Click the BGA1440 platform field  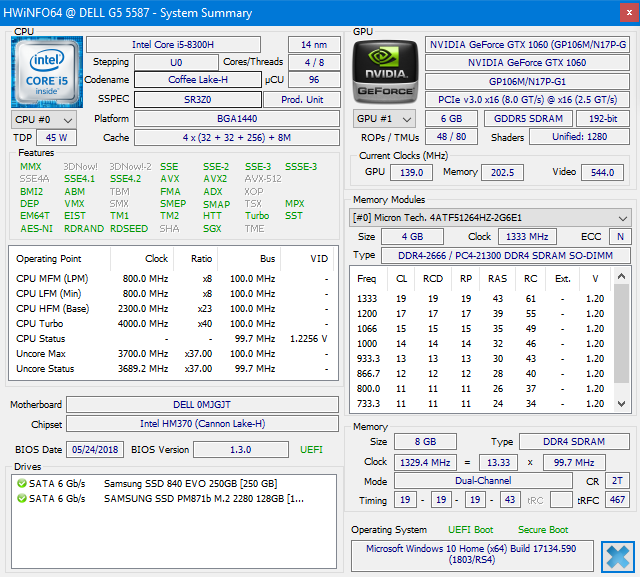pyautogui.click(x=237, y=119)
